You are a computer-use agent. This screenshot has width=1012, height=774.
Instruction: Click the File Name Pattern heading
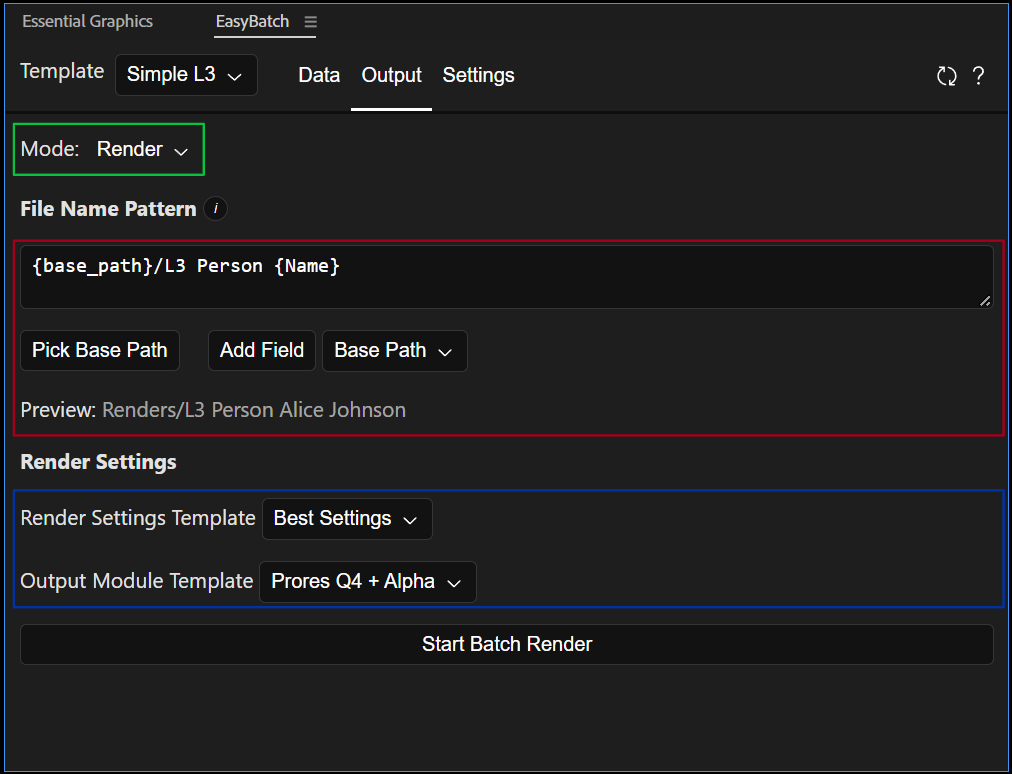click(108, 209)
